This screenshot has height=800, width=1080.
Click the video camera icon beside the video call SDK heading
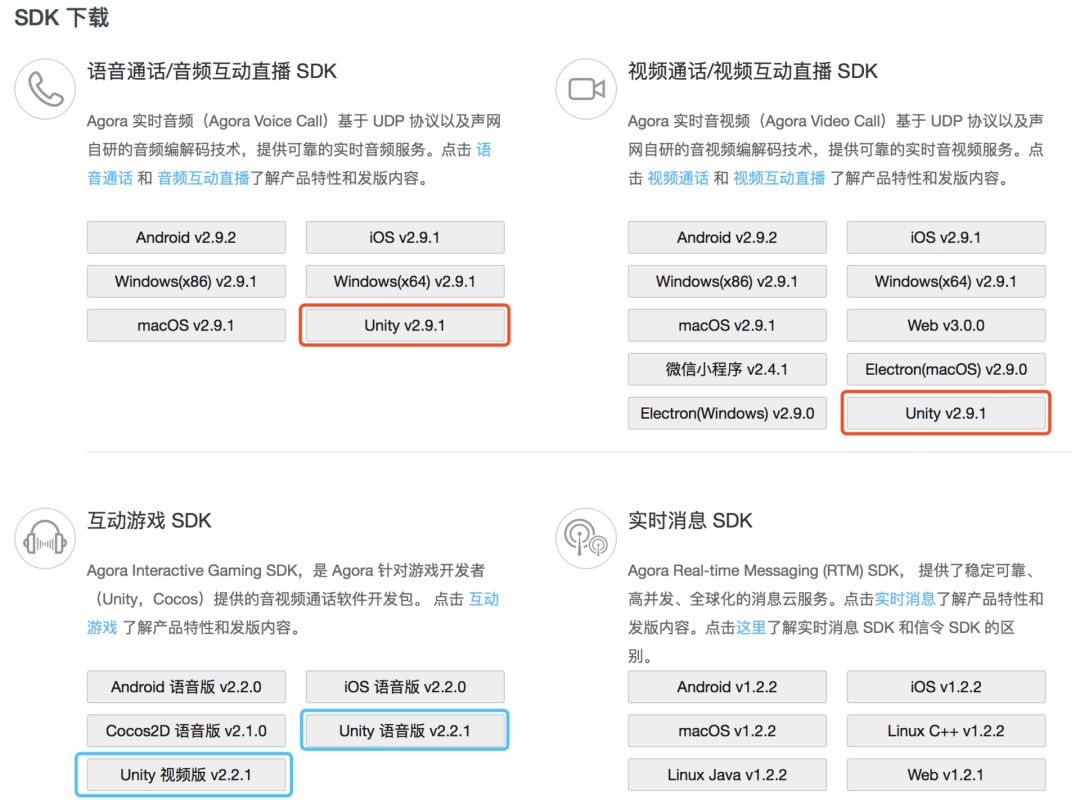click(586, 89)
